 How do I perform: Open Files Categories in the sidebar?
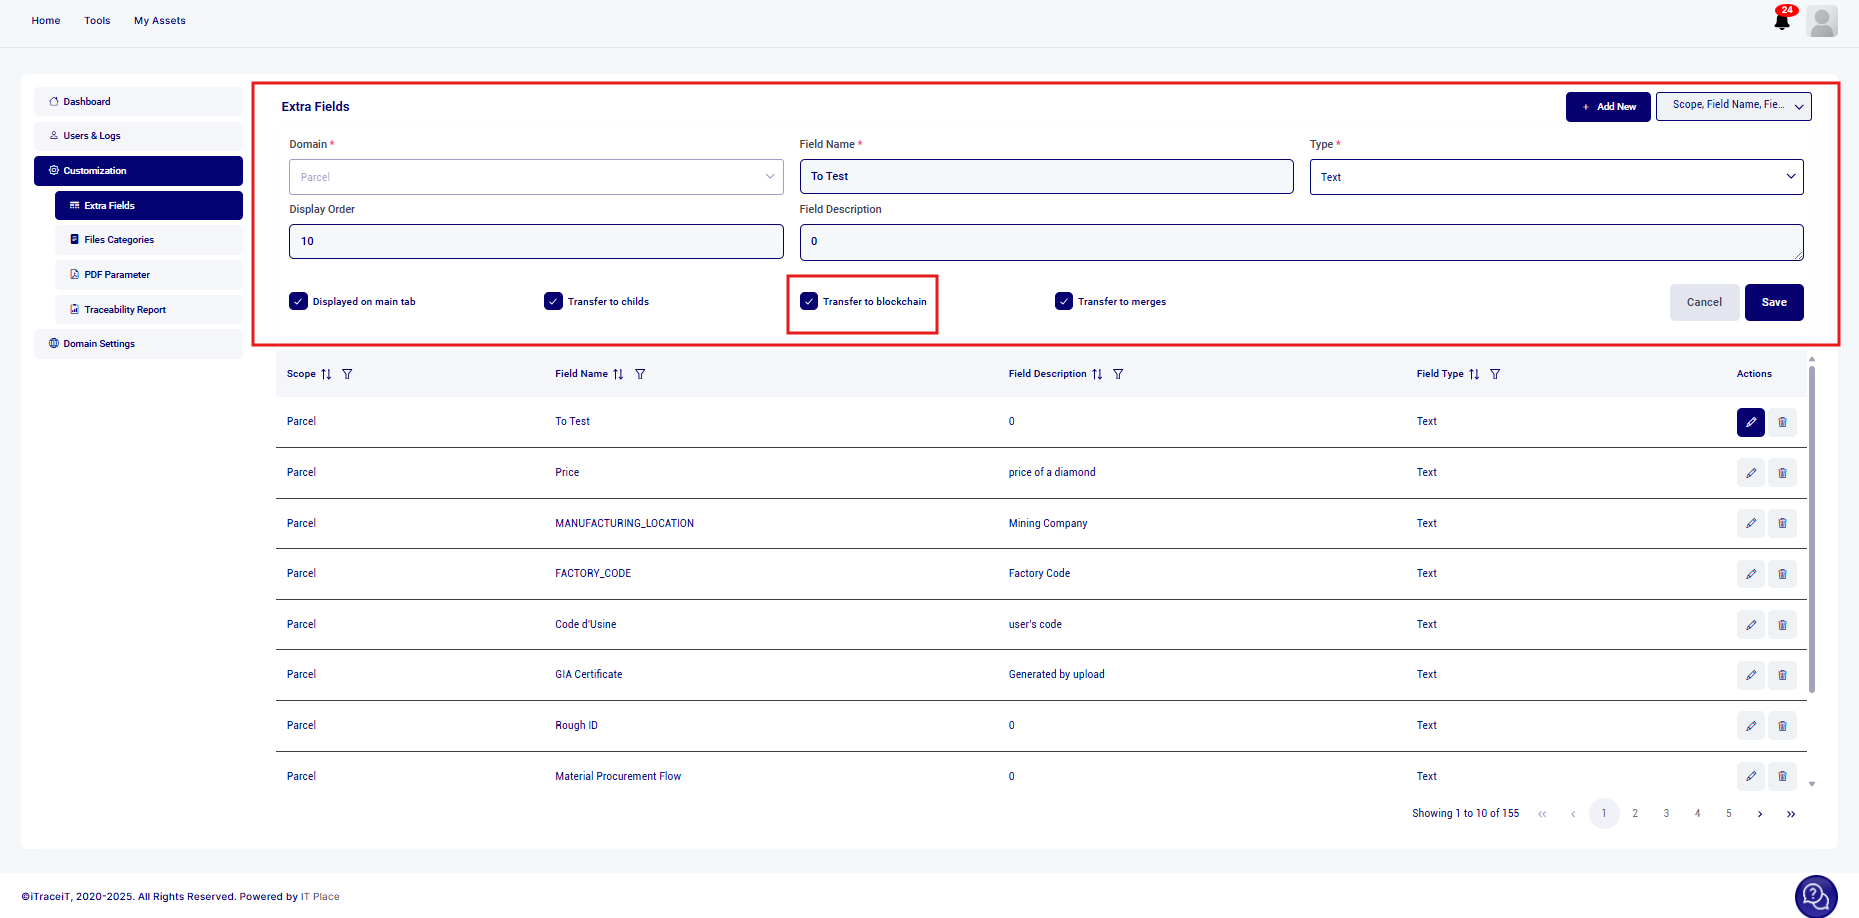coord(119,240)
